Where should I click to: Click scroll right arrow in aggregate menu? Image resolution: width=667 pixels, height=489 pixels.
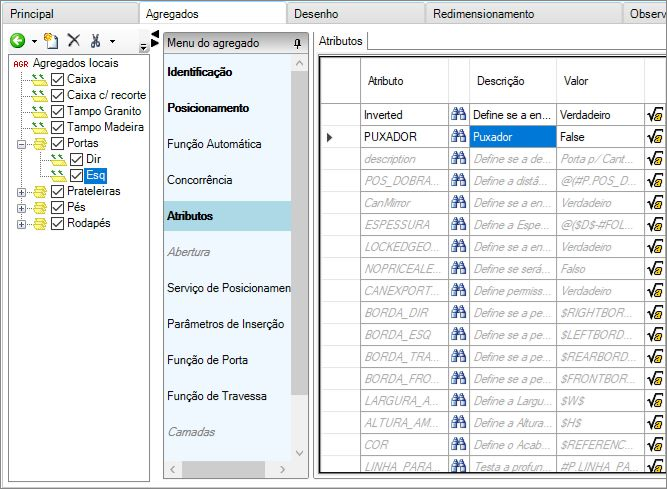(x=282, y=469)
